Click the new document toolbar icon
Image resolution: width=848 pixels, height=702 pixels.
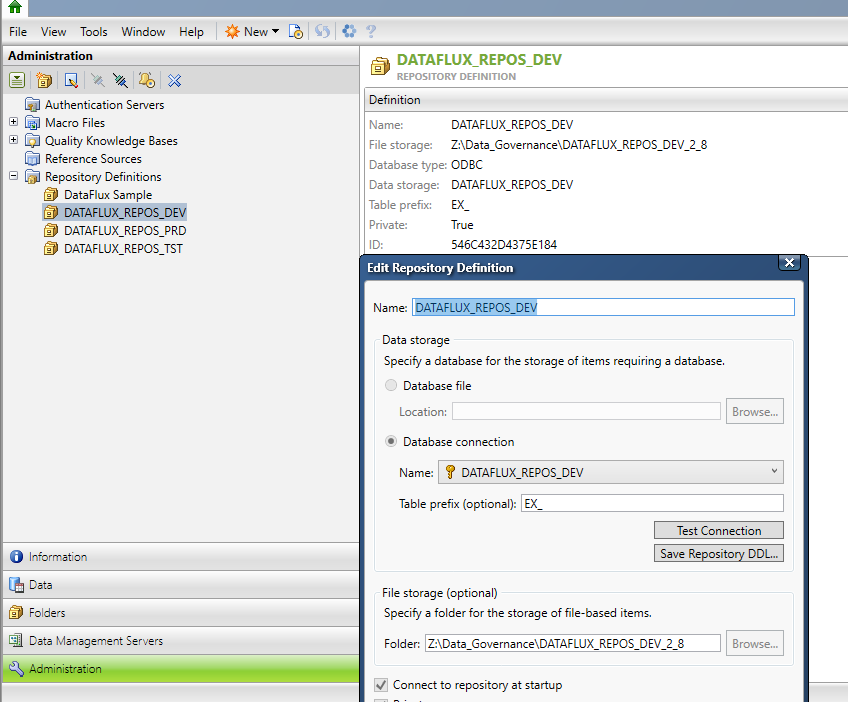coord(296,31)
